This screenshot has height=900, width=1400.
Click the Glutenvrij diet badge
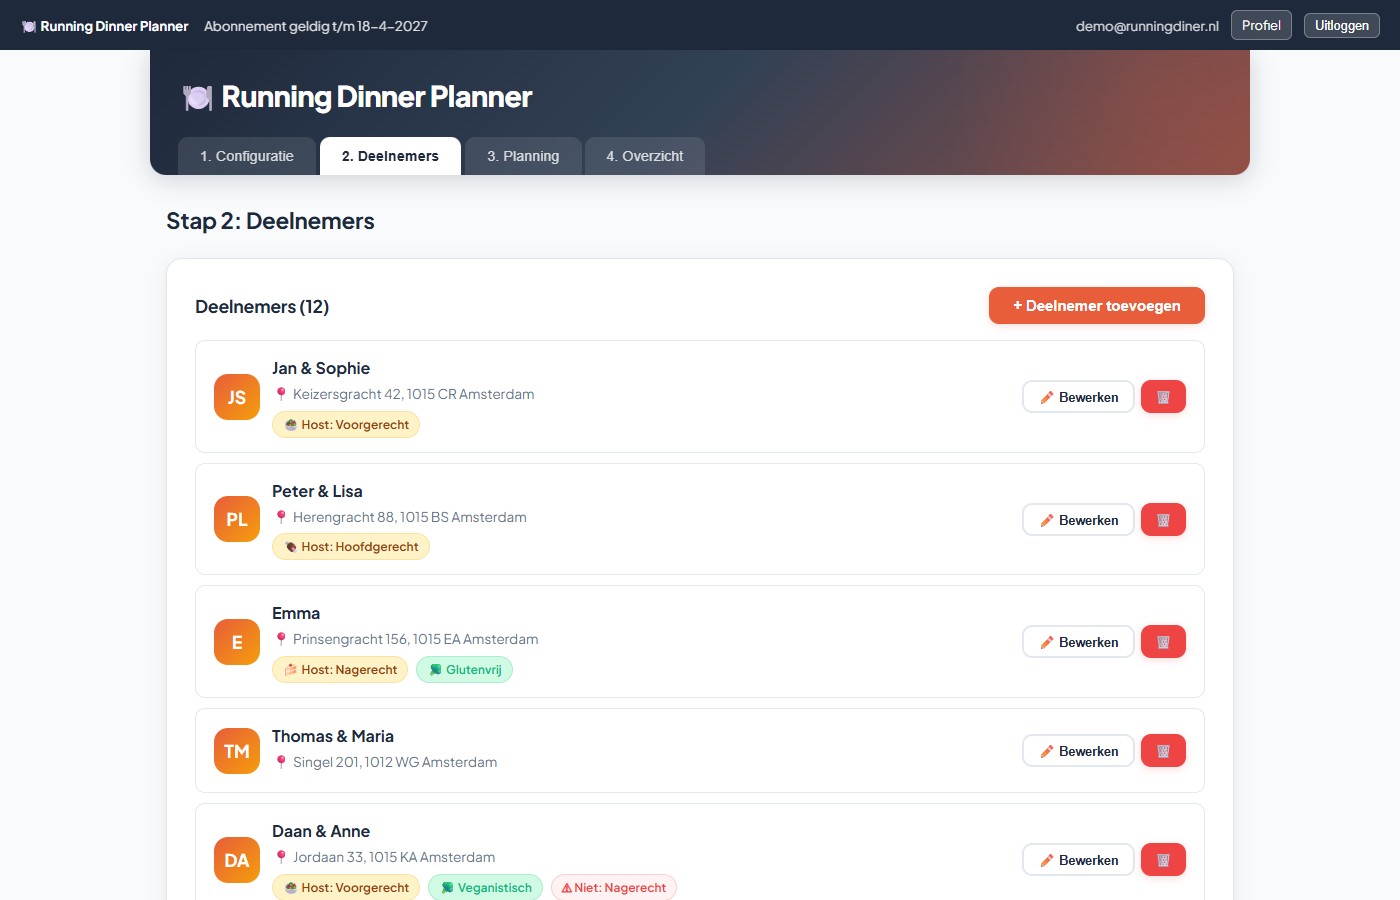click(464, 670)
